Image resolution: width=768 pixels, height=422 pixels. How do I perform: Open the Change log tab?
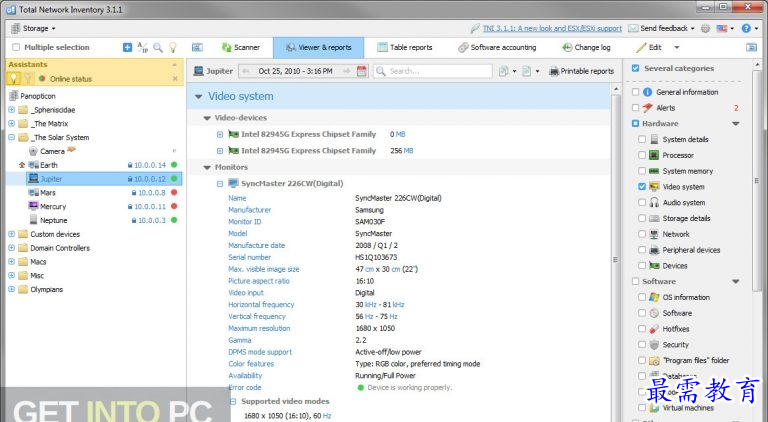(586, 47)
